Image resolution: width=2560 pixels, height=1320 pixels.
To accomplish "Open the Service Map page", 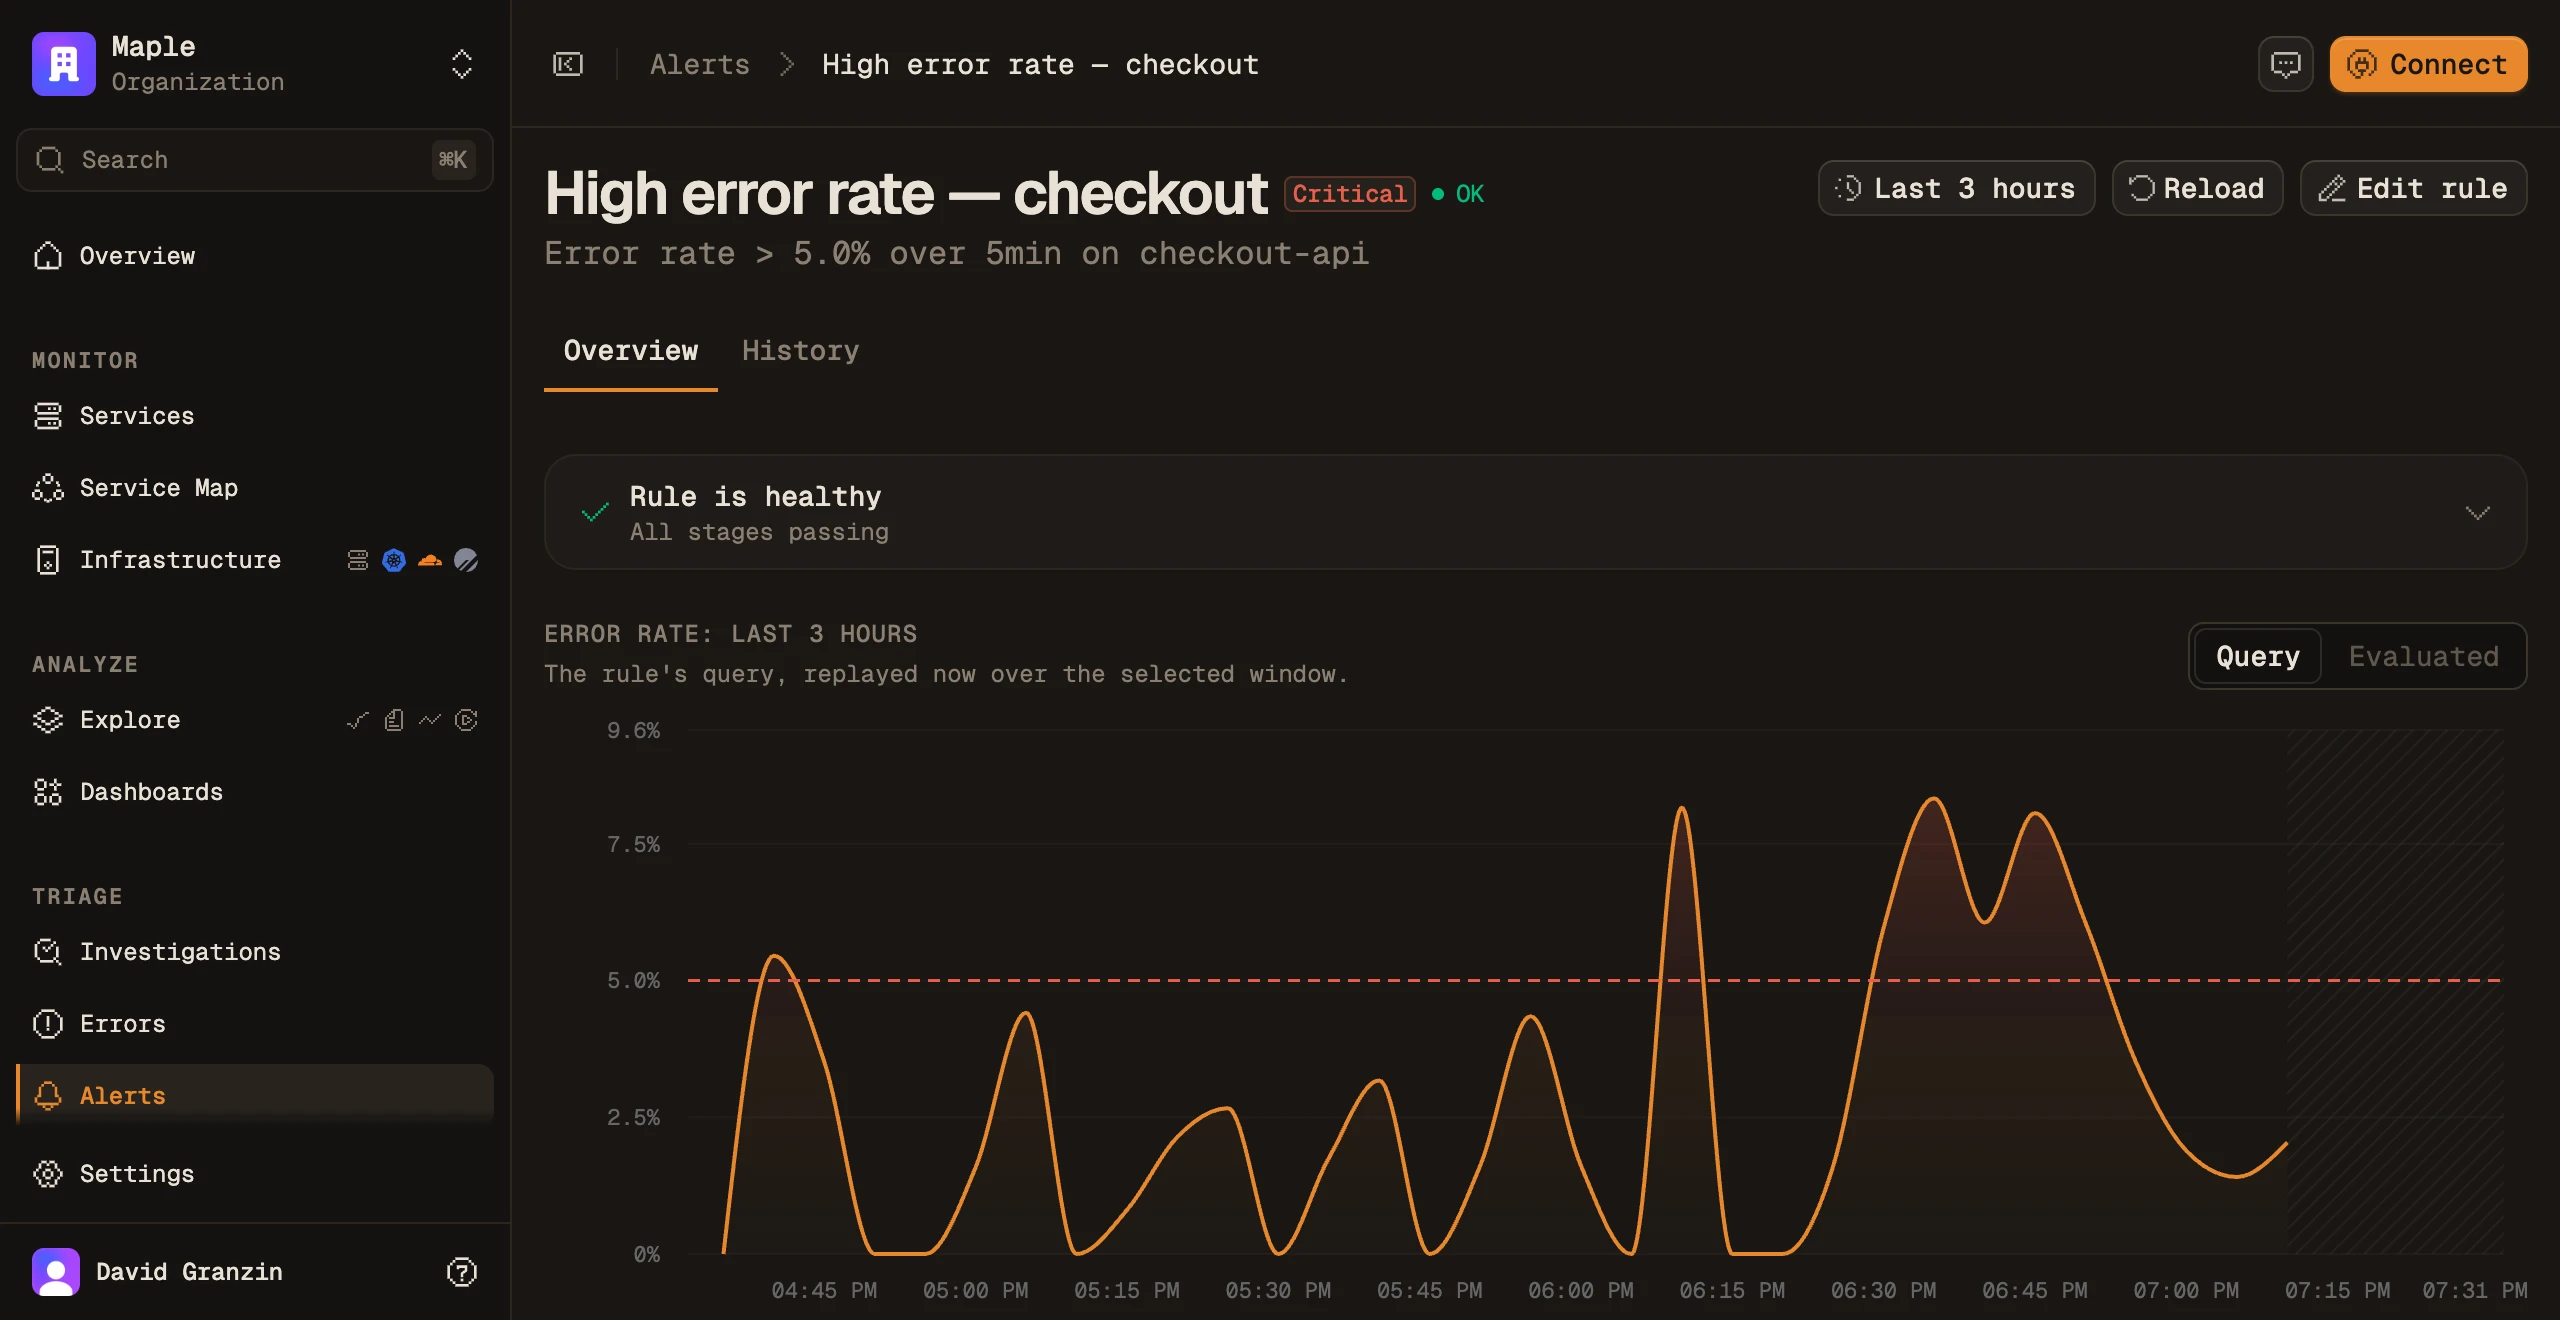I will coord(255,488).
